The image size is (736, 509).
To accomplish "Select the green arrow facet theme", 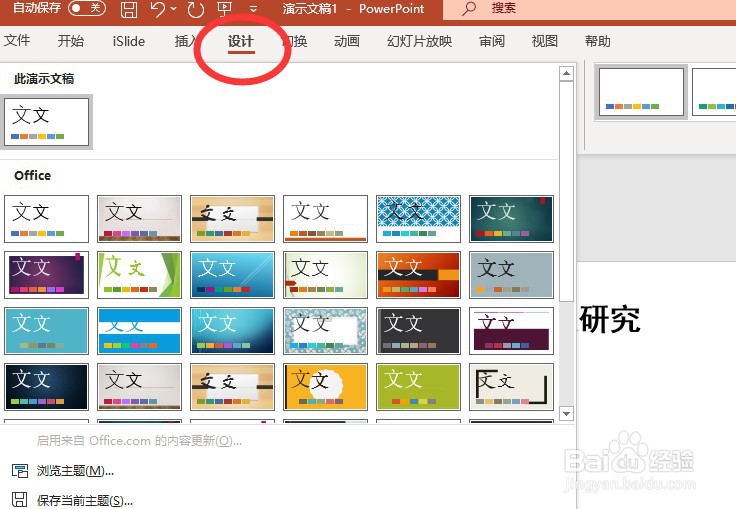I will pos(139,275).
